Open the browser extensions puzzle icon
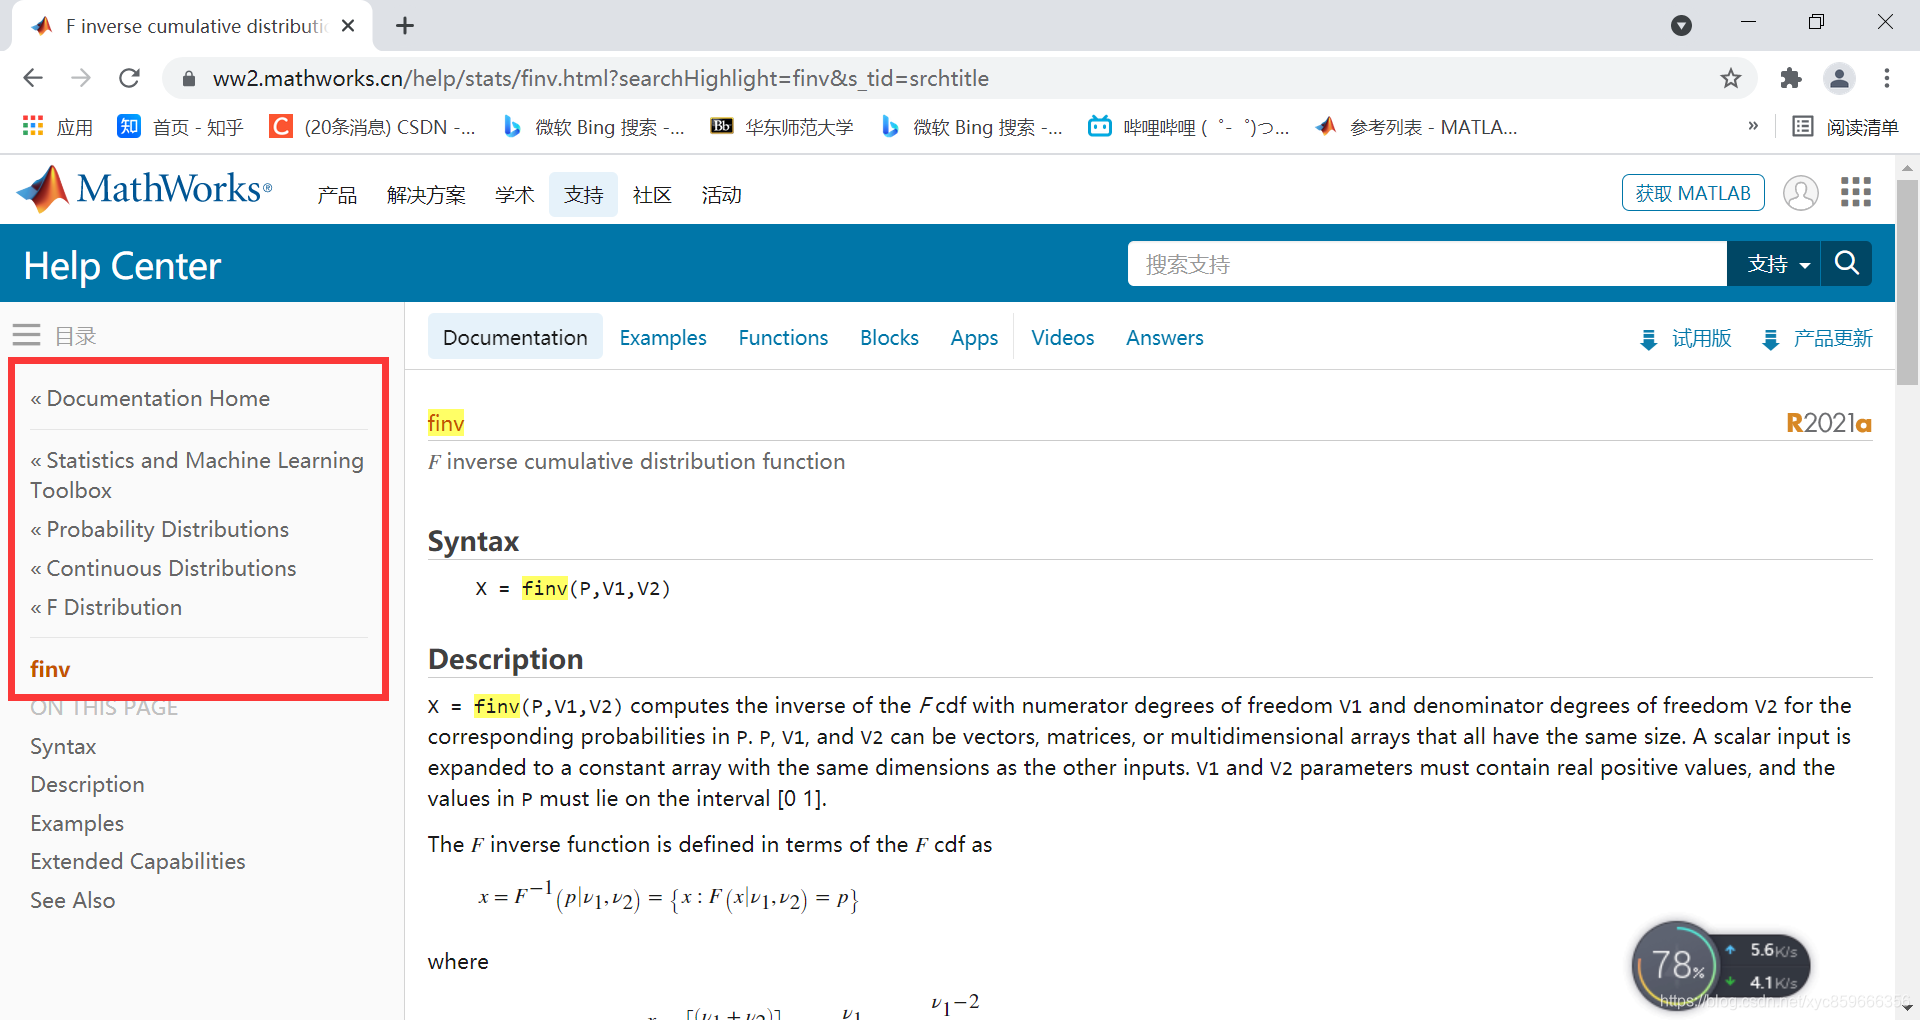This screenshot has width=1920, height=1020. tap(1791, 78)
